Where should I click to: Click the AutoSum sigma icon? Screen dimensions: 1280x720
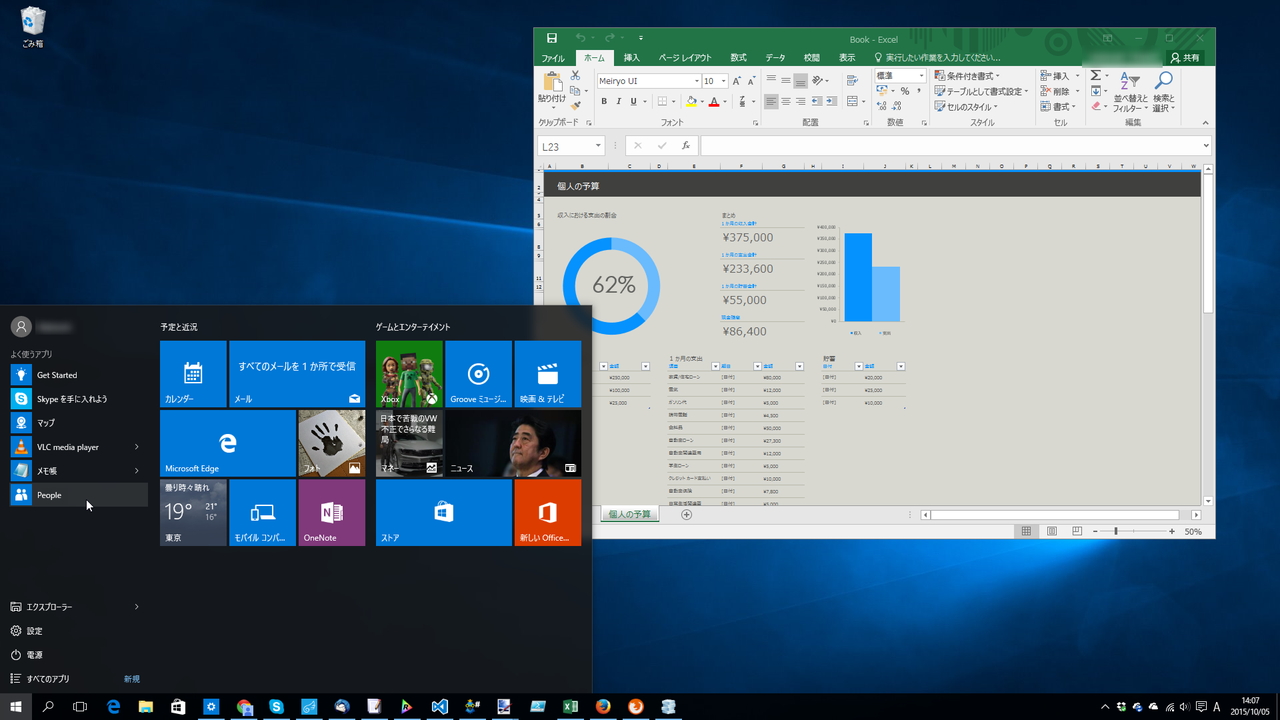click(x=1095, y=76)
